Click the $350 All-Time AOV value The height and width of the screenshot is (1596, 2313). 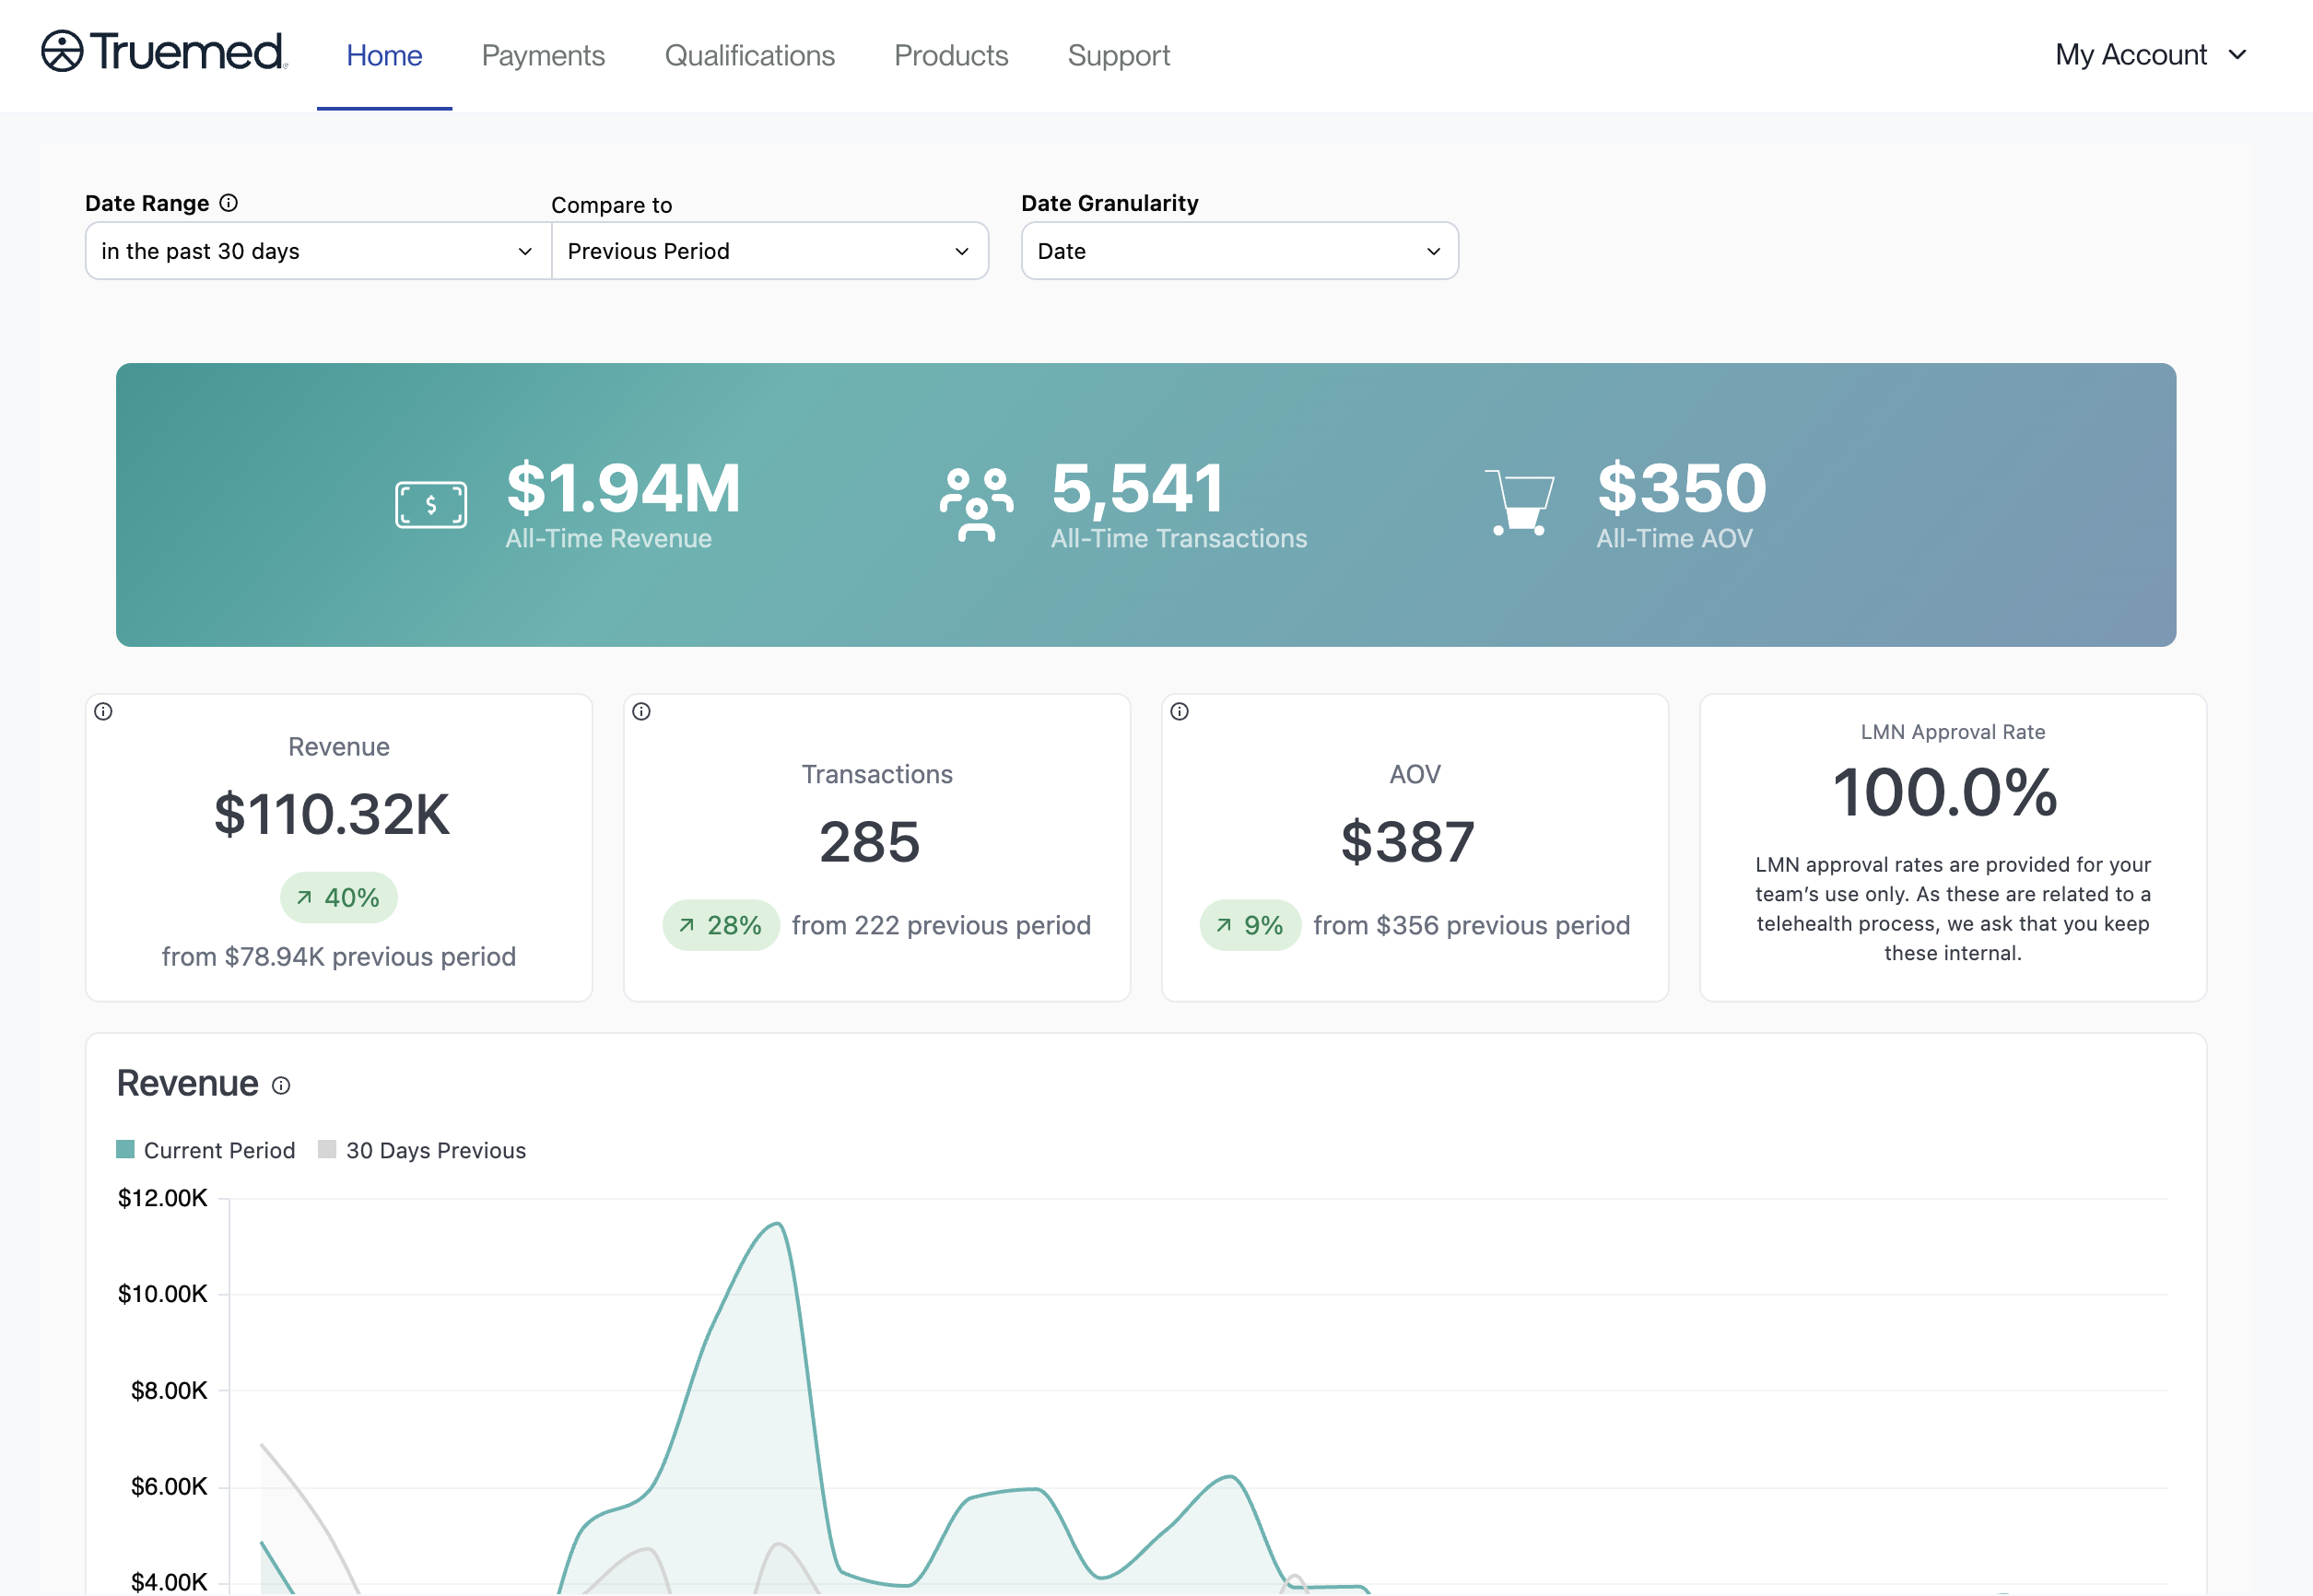[x=1682, y=488]
